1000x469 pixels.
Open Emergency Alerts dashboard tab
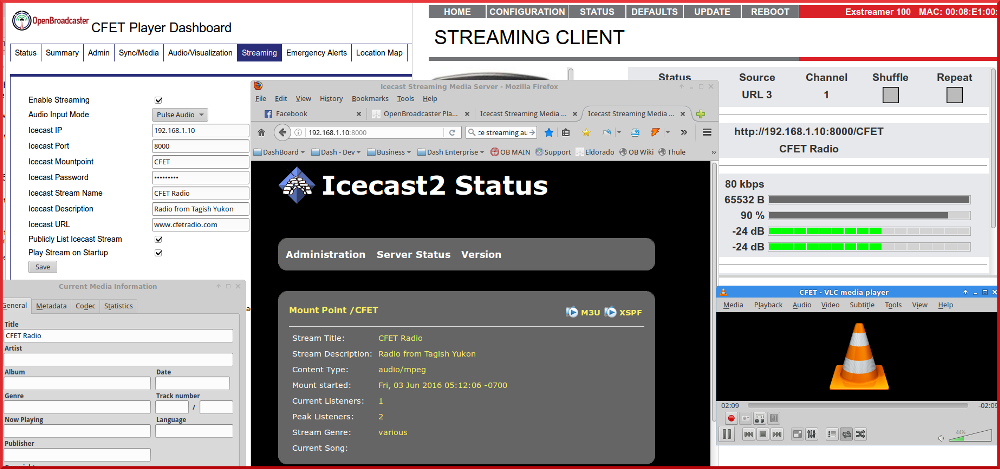[316, 53]
